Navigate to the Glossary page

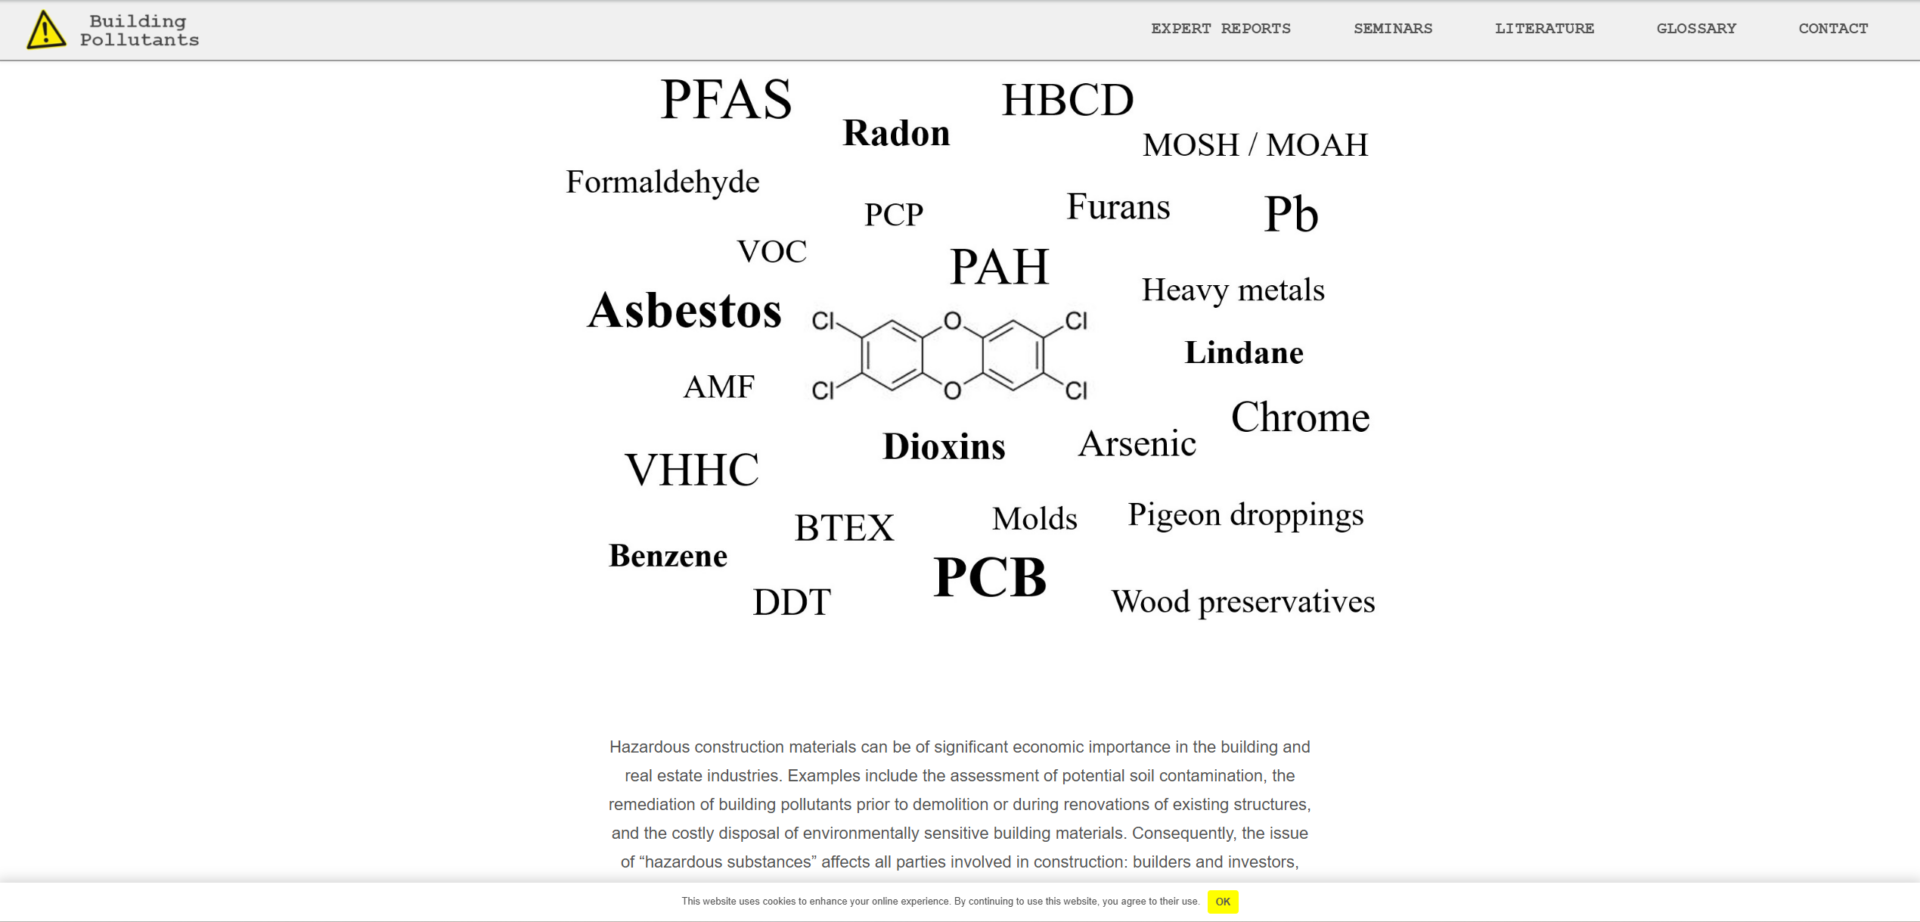point(1696,29)
